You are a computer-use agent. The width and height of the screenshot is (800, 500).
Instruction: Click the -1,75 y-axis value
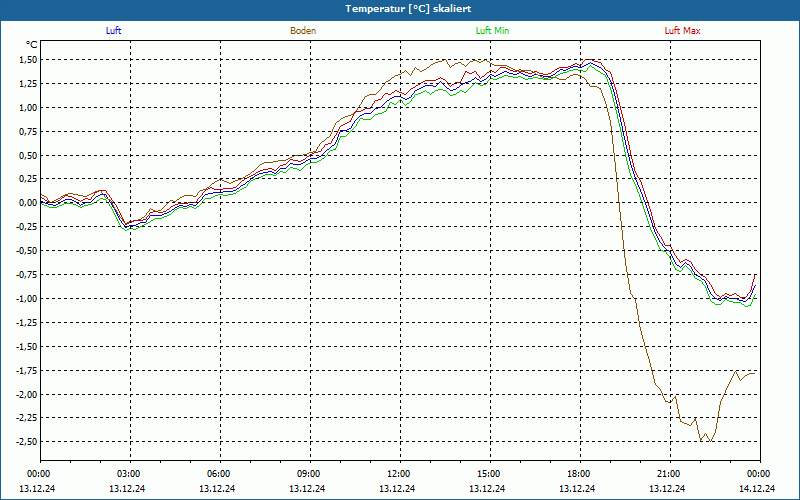(x=27, y=370)
